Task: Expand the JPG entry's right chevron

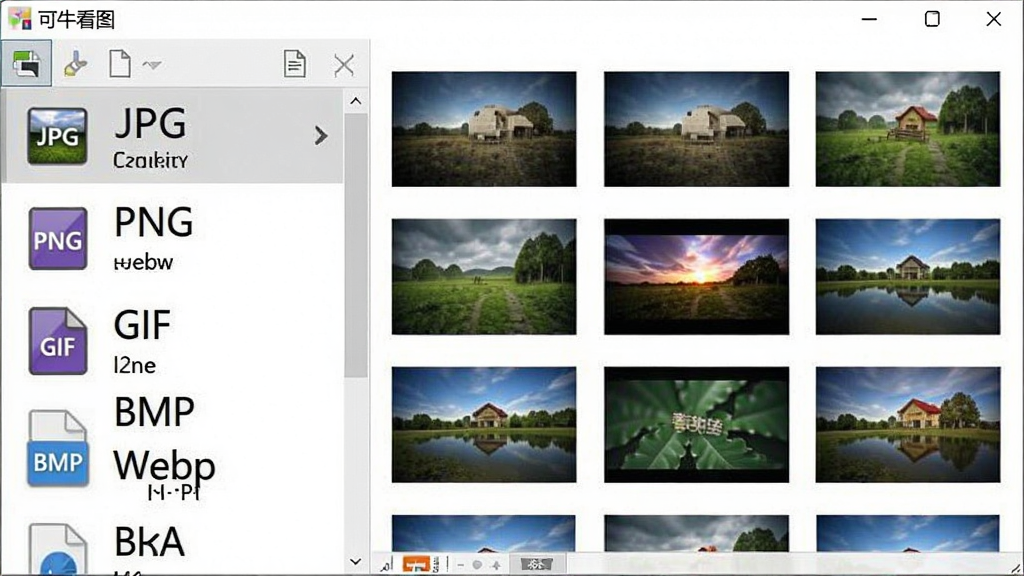Action: pyautogui.click(x=320, y=135)
